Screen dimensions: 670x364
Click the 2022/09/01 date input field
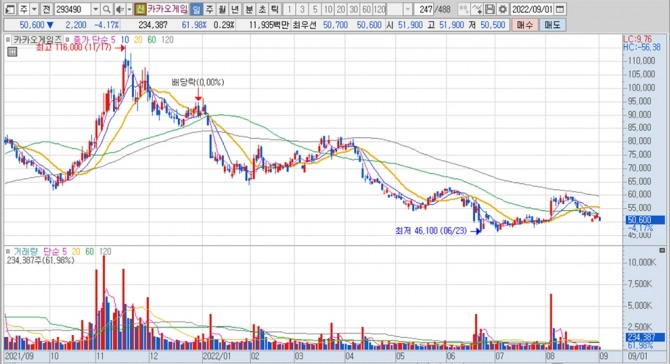coord(532,9)
